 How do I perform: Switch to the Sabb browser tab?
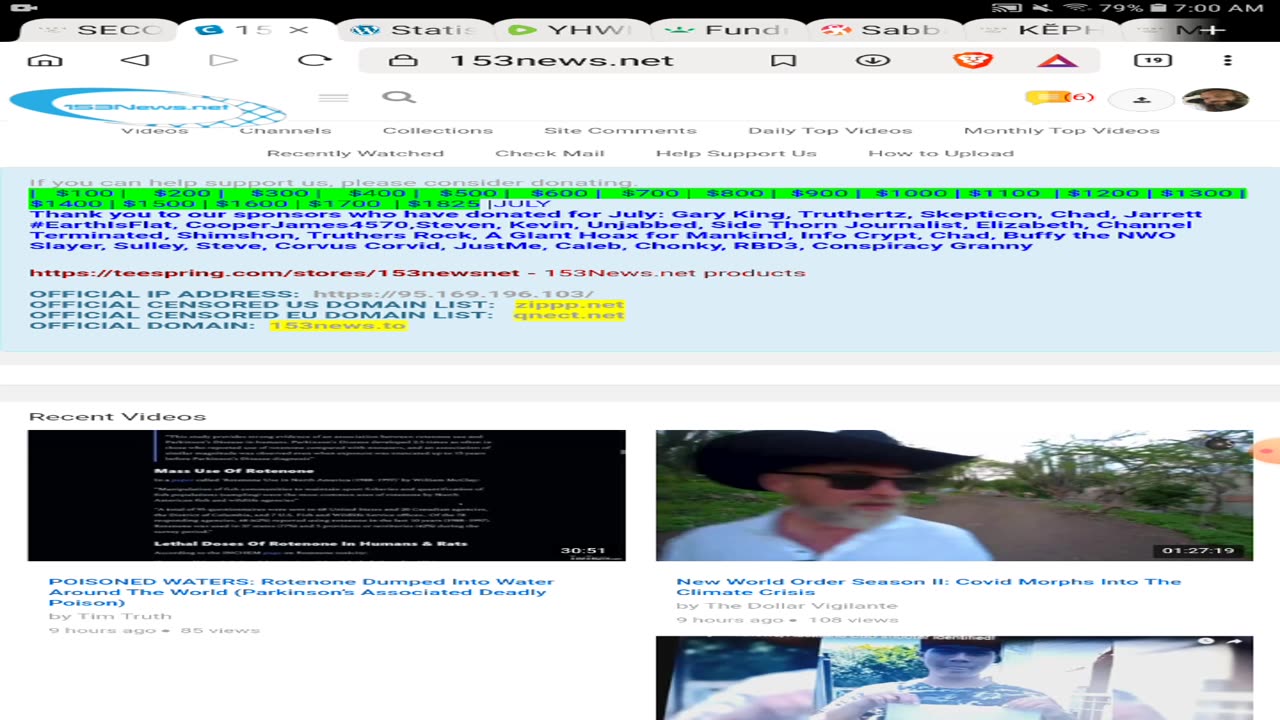coord(880,30)
